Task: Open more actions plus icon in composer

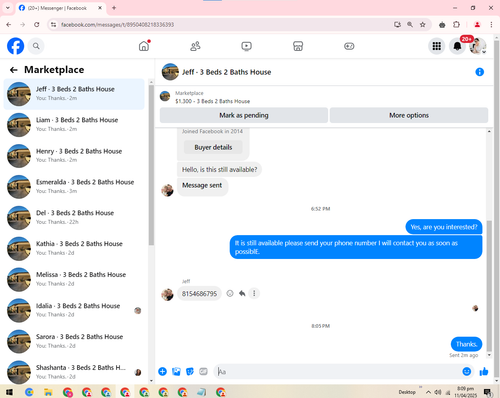Action: point(162,371)
